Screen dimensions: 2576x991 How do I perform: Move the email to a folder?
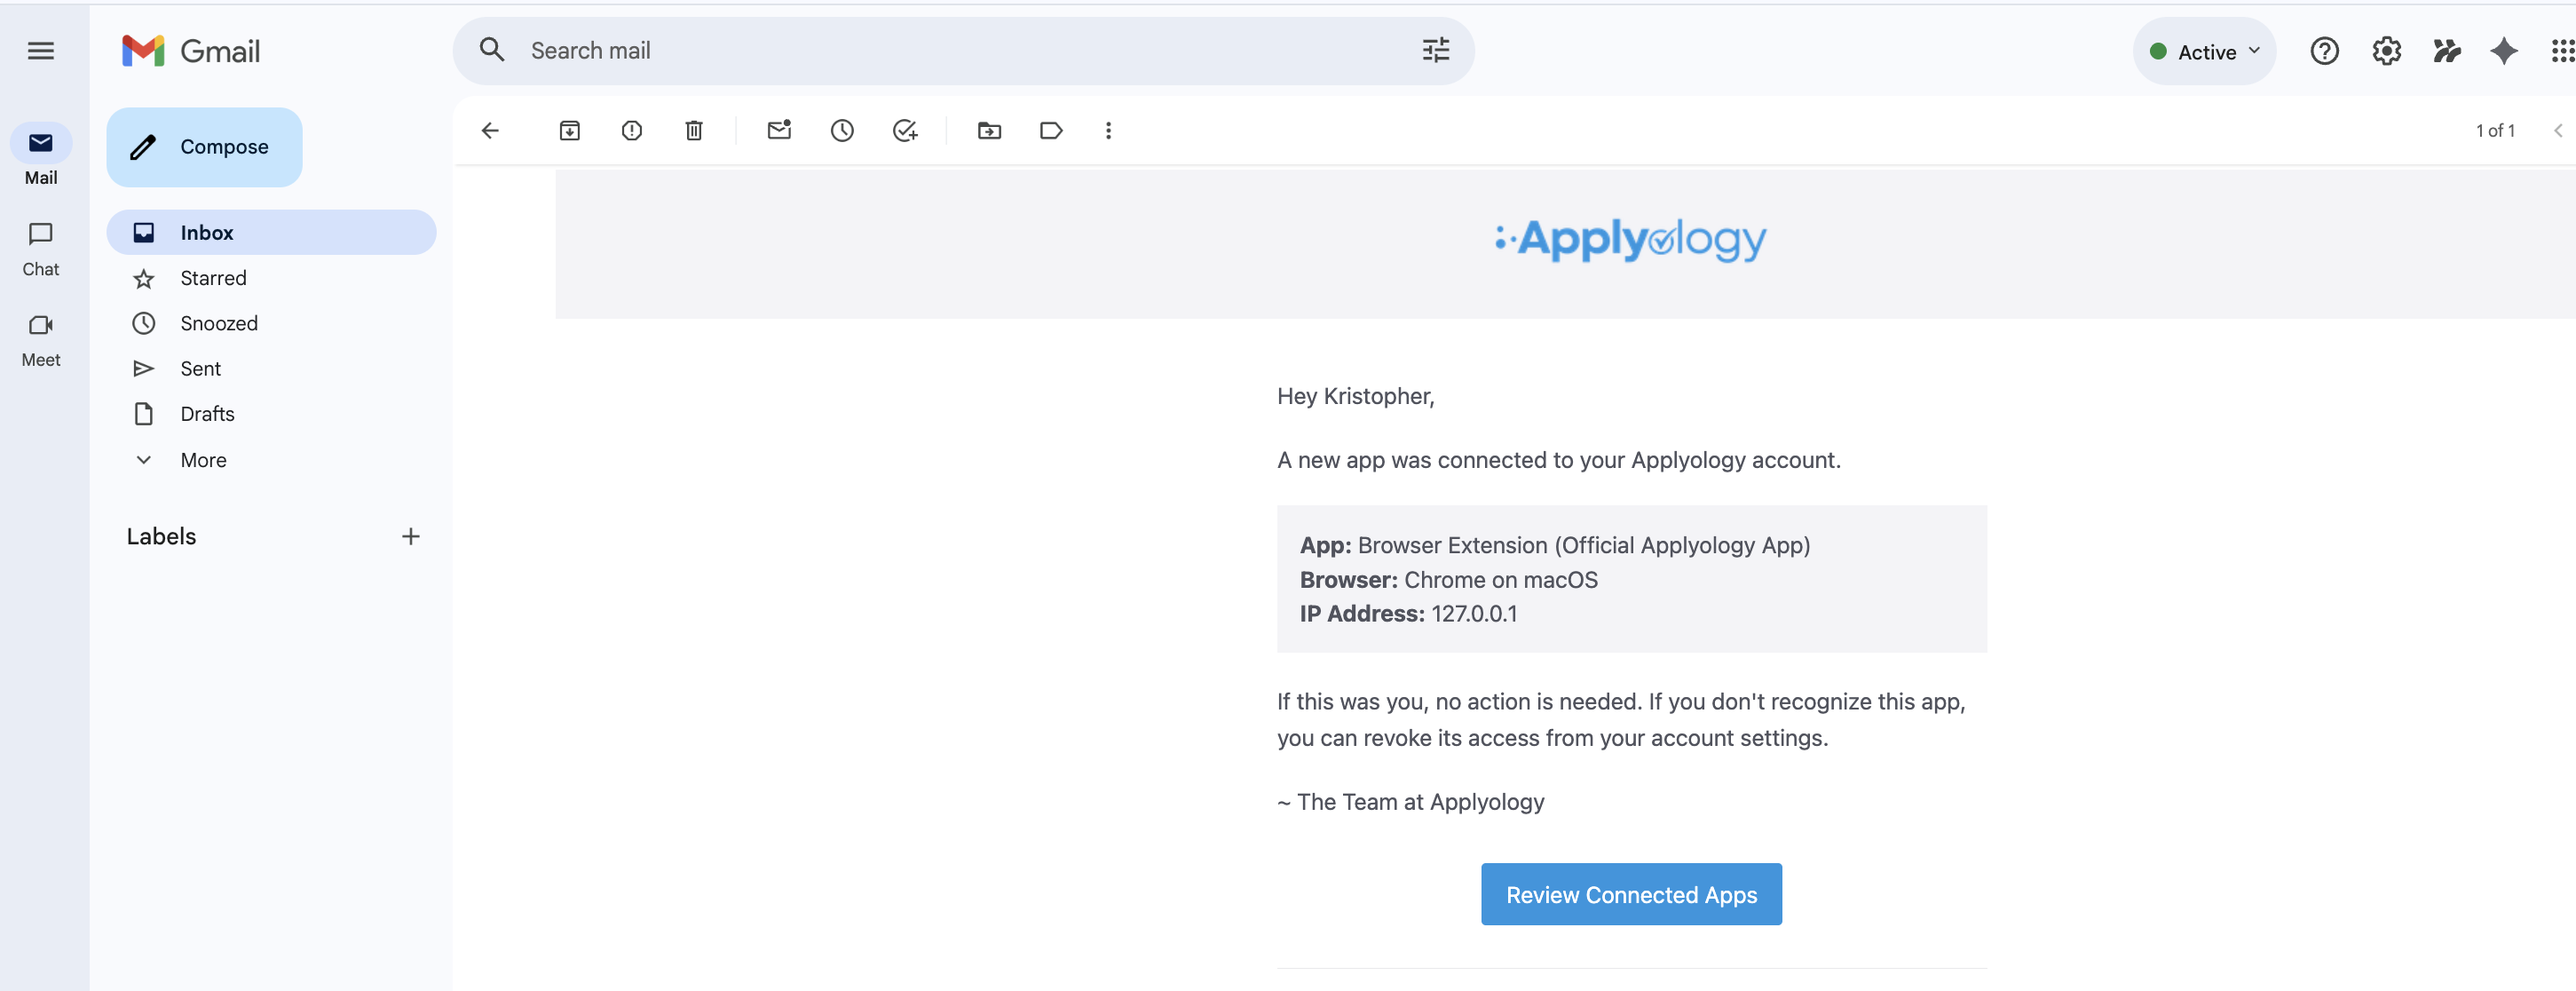point(989,130)
